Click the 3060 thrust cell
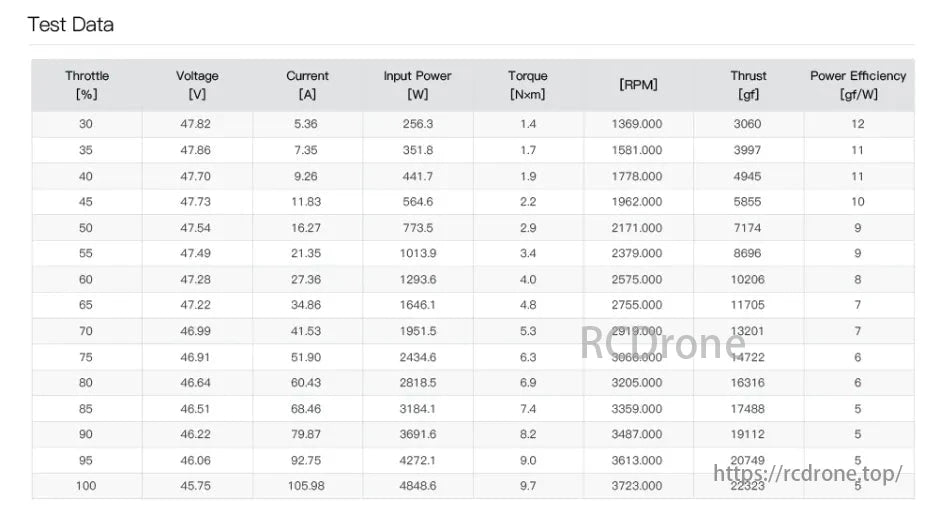Screen dimensions: 939x520 tap(748, 124)
